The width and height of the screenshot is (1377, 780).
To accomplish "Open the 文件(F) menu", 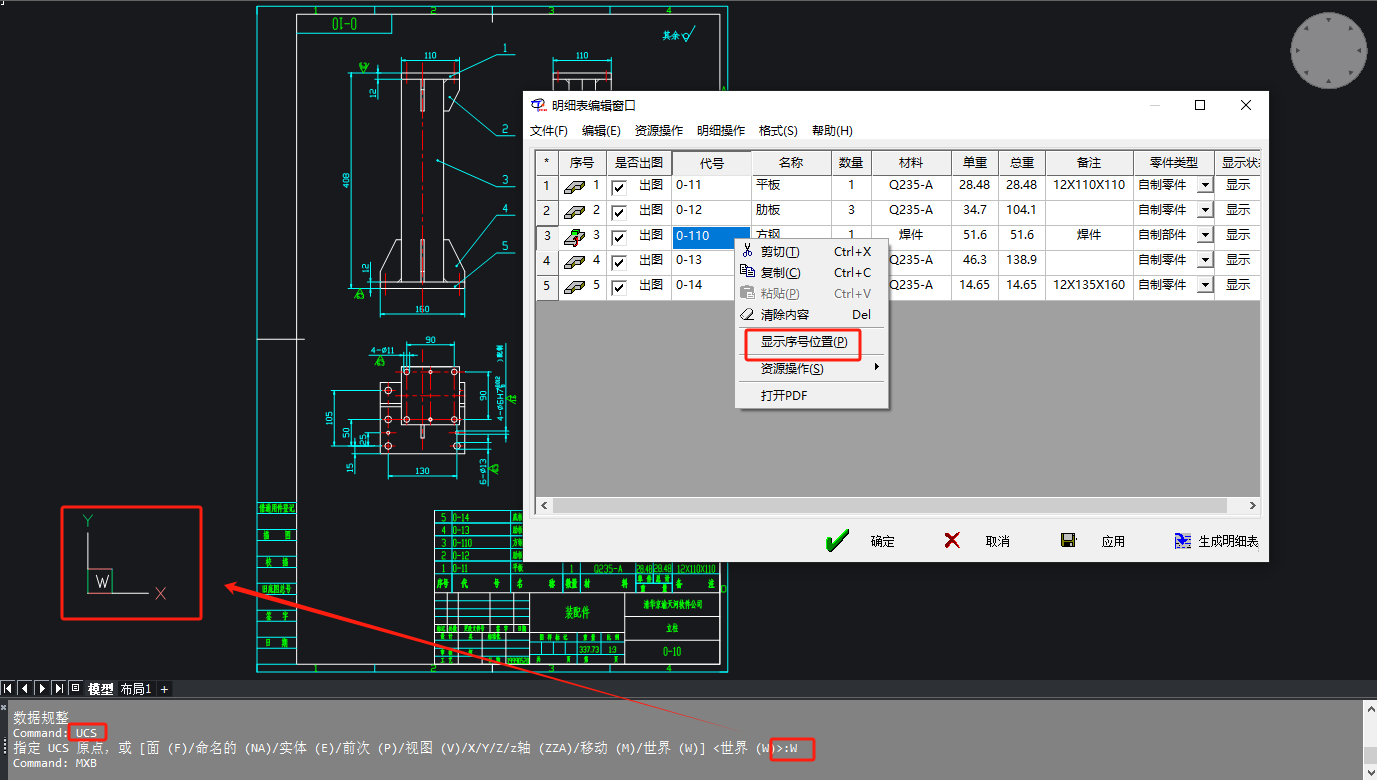I will 549,131.
